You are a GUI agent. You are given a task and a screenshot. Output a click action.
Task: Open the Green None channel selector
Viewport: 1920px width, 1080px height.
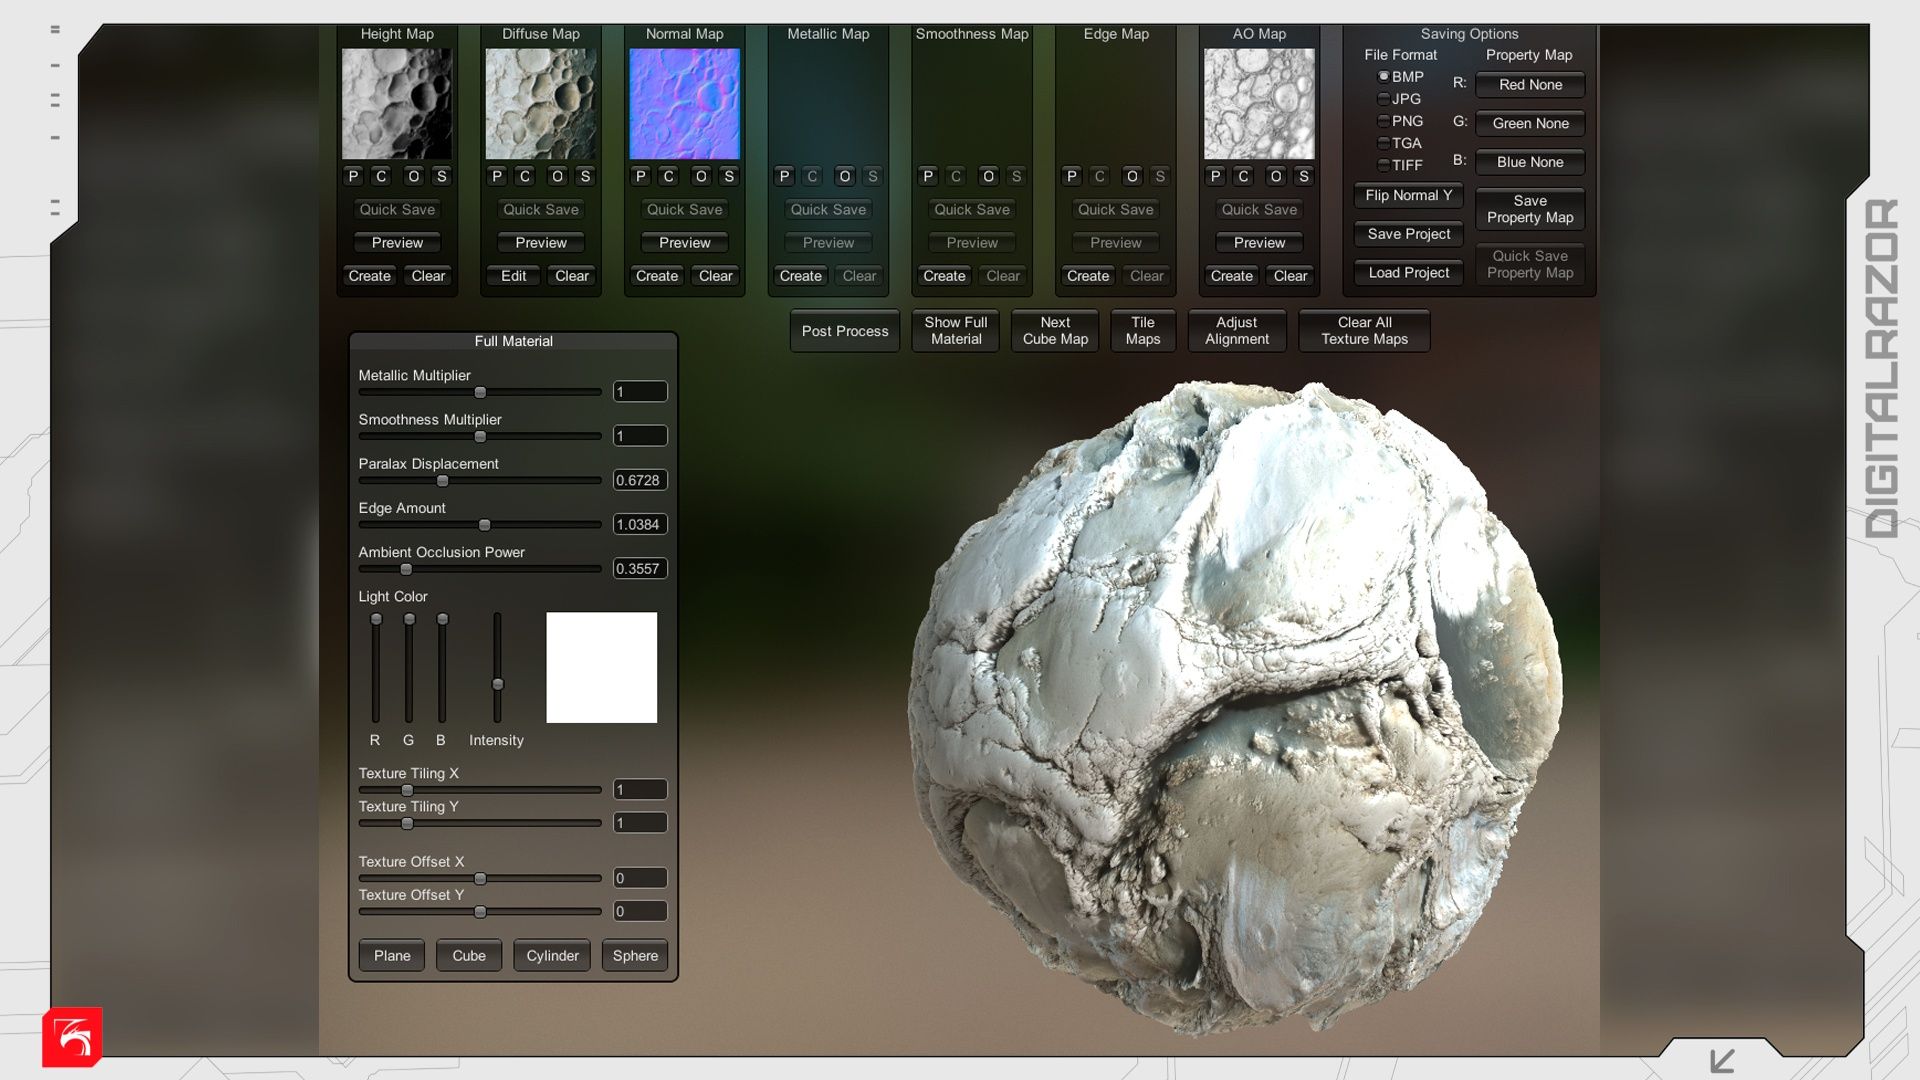pos(1530,124)
